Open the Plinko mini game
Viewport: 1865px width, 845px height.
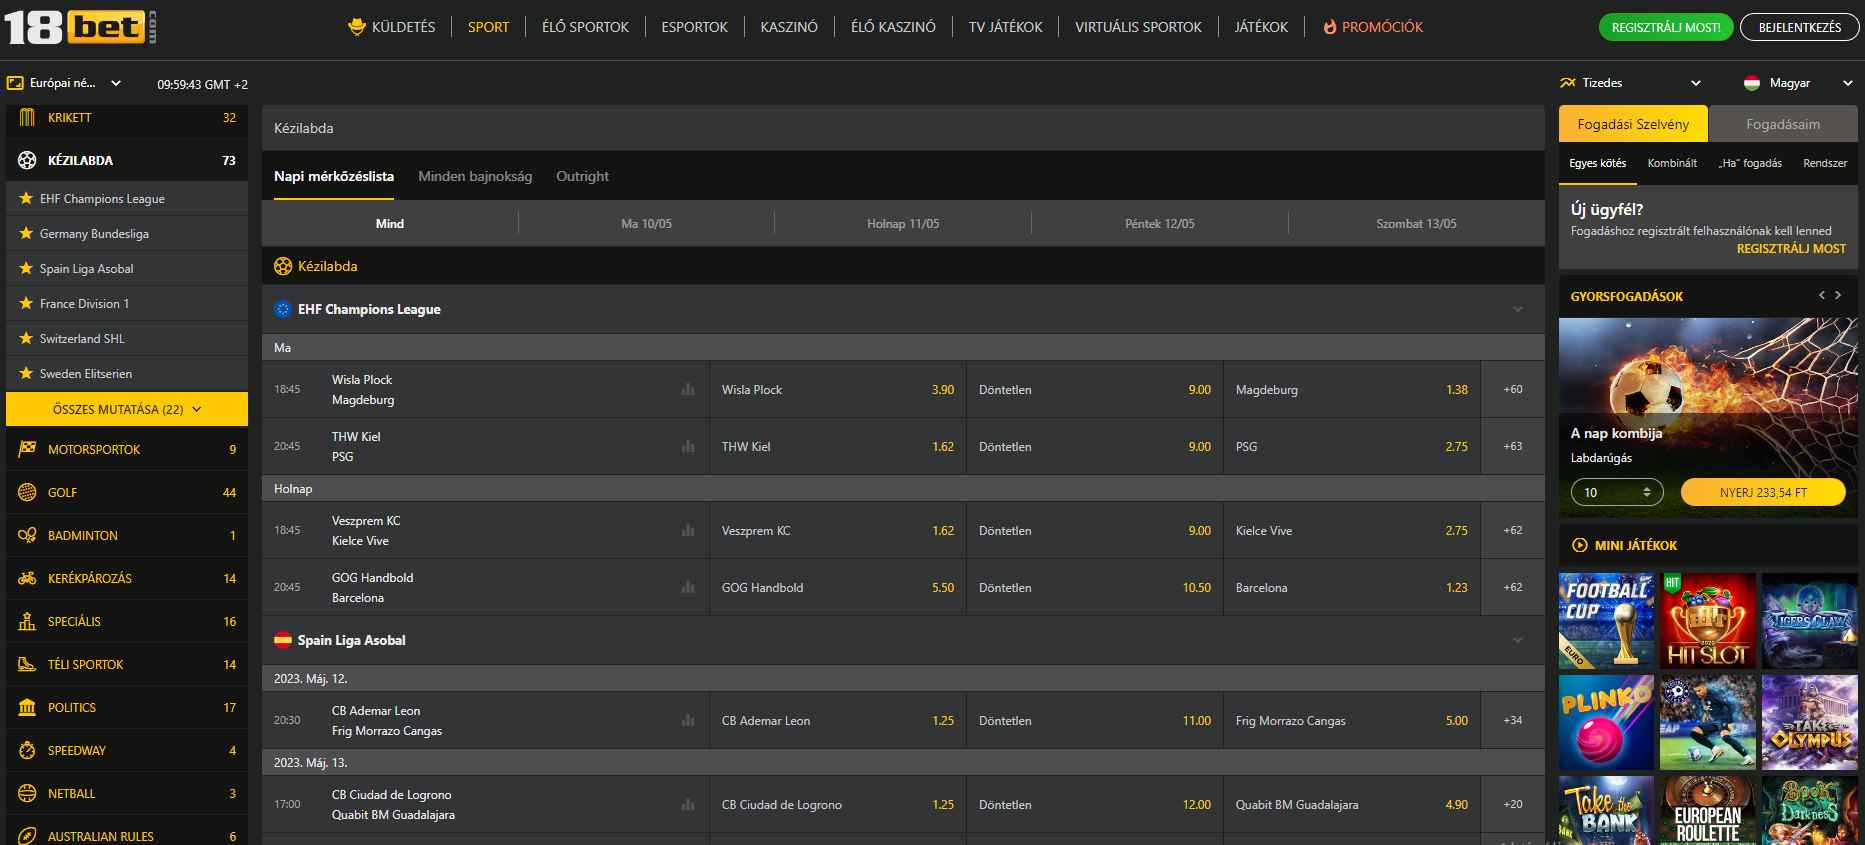click(x=1606, y=722)
